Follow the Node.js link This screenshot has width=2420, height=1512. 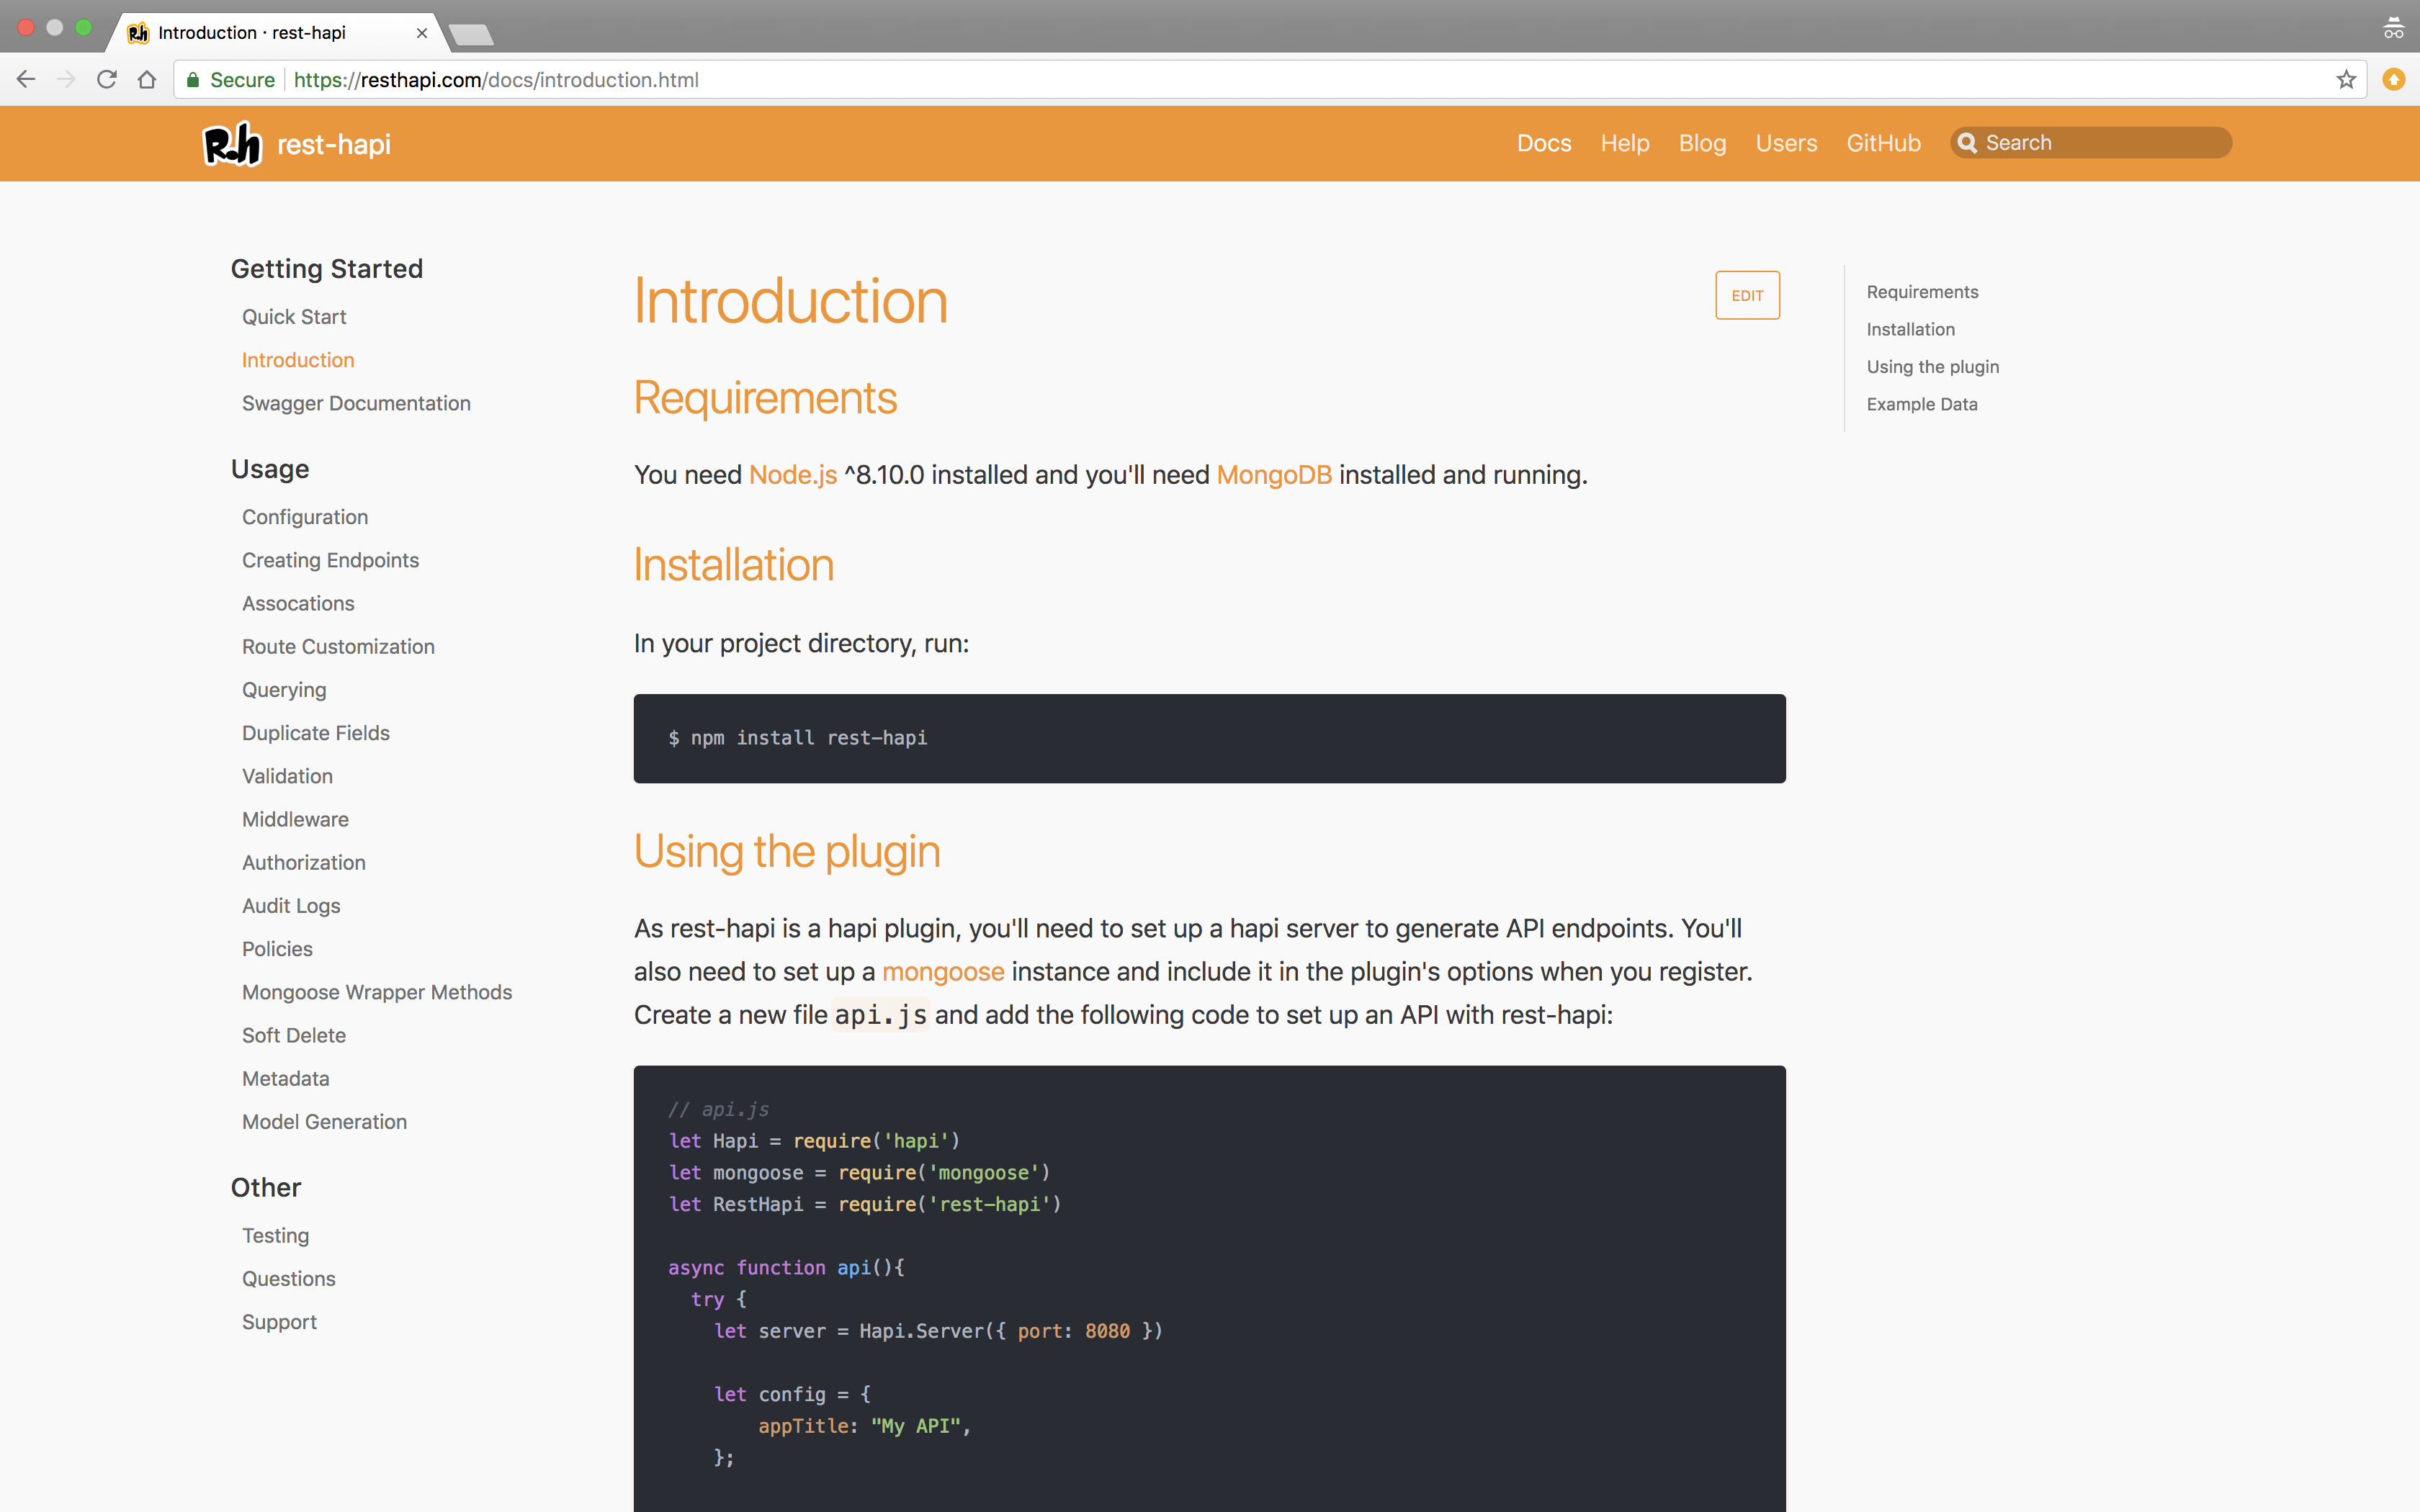coord(792,475)
